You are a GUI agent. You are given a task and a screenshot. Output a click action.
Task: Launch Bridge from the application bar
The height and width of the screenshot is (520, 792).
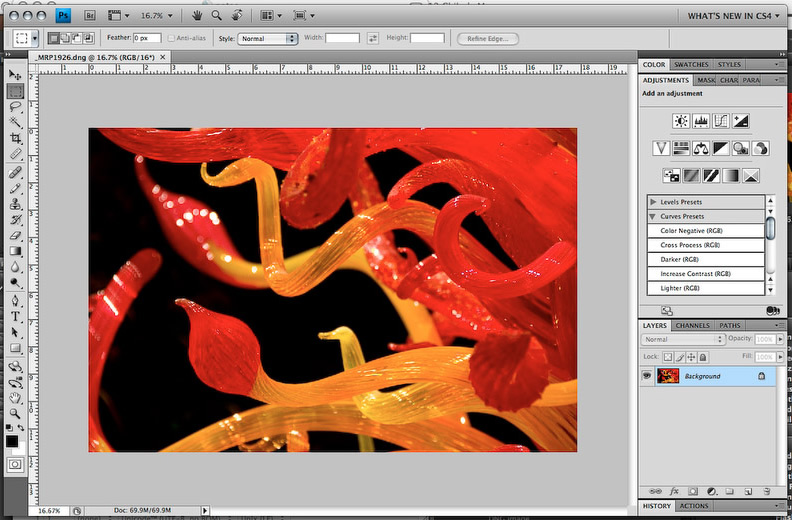pyautogui.click(x=89, y=16)
